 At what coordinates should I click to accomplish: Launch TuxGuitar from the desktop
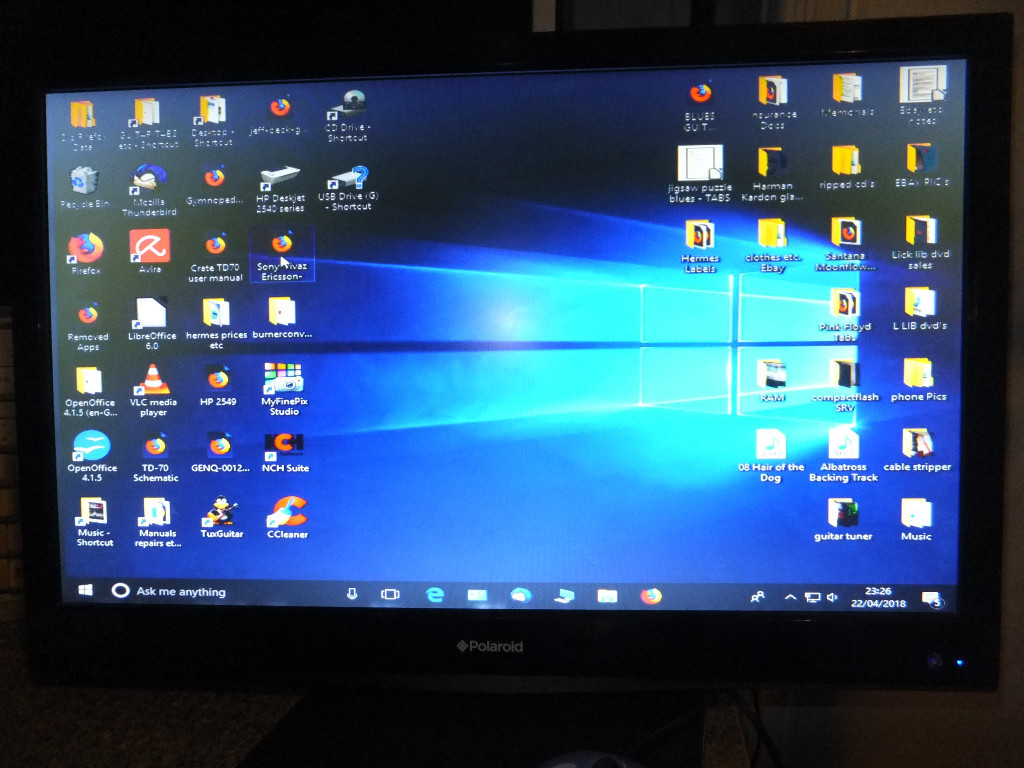221,518
